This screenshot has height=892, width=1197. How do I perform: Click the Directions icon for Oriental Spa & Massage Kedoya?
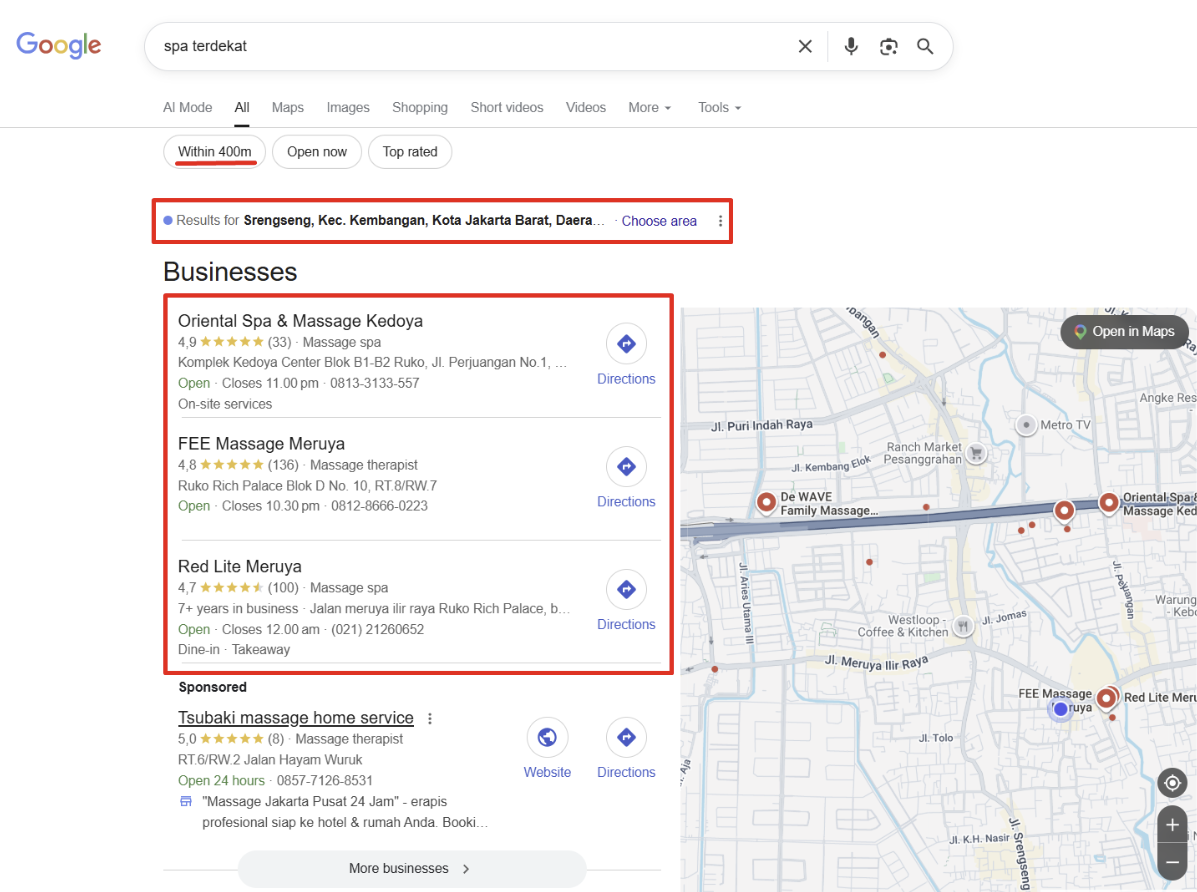tap(626, 344)
